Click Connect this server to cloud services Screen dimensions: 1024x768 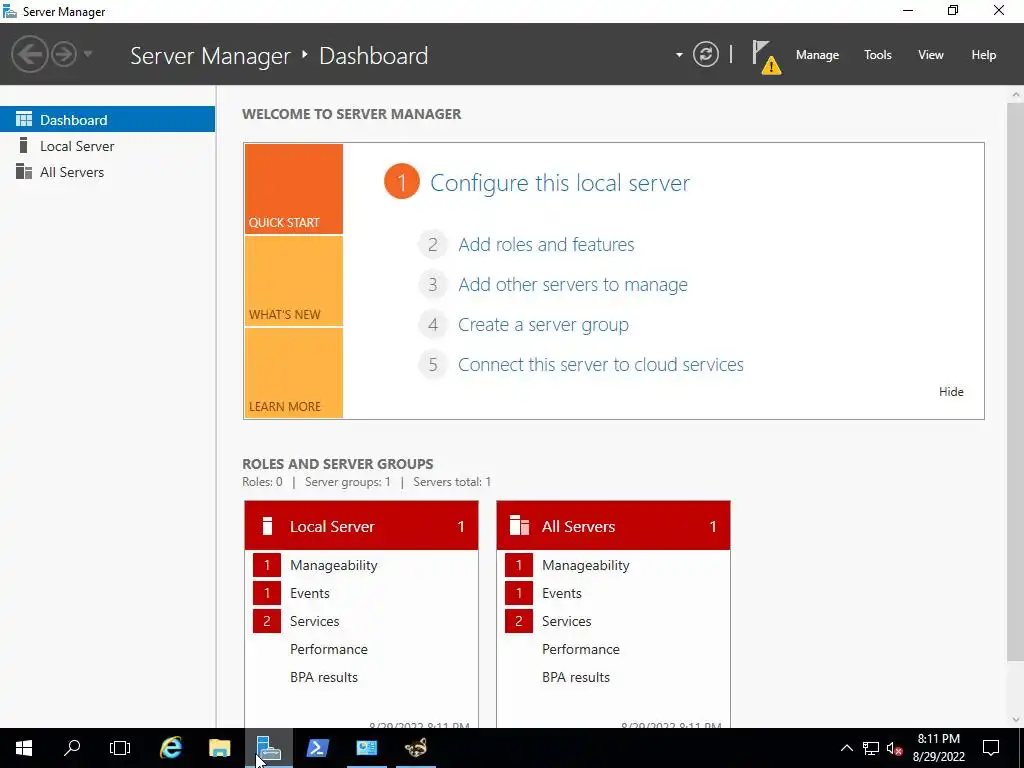click(601, 364)
